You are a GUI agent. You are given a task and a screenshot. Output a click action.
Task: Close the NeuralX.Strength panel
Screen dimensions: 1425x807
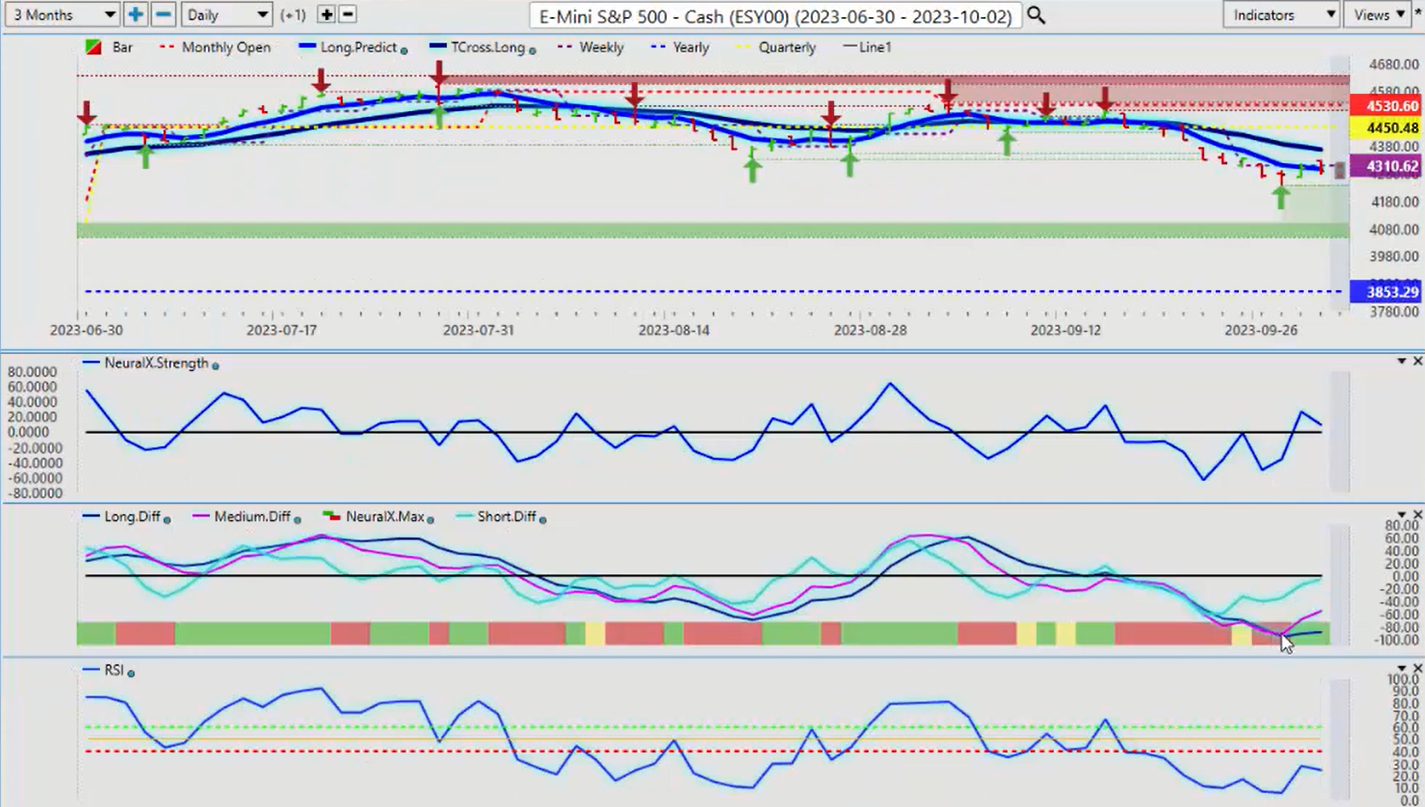[1417, 361]
